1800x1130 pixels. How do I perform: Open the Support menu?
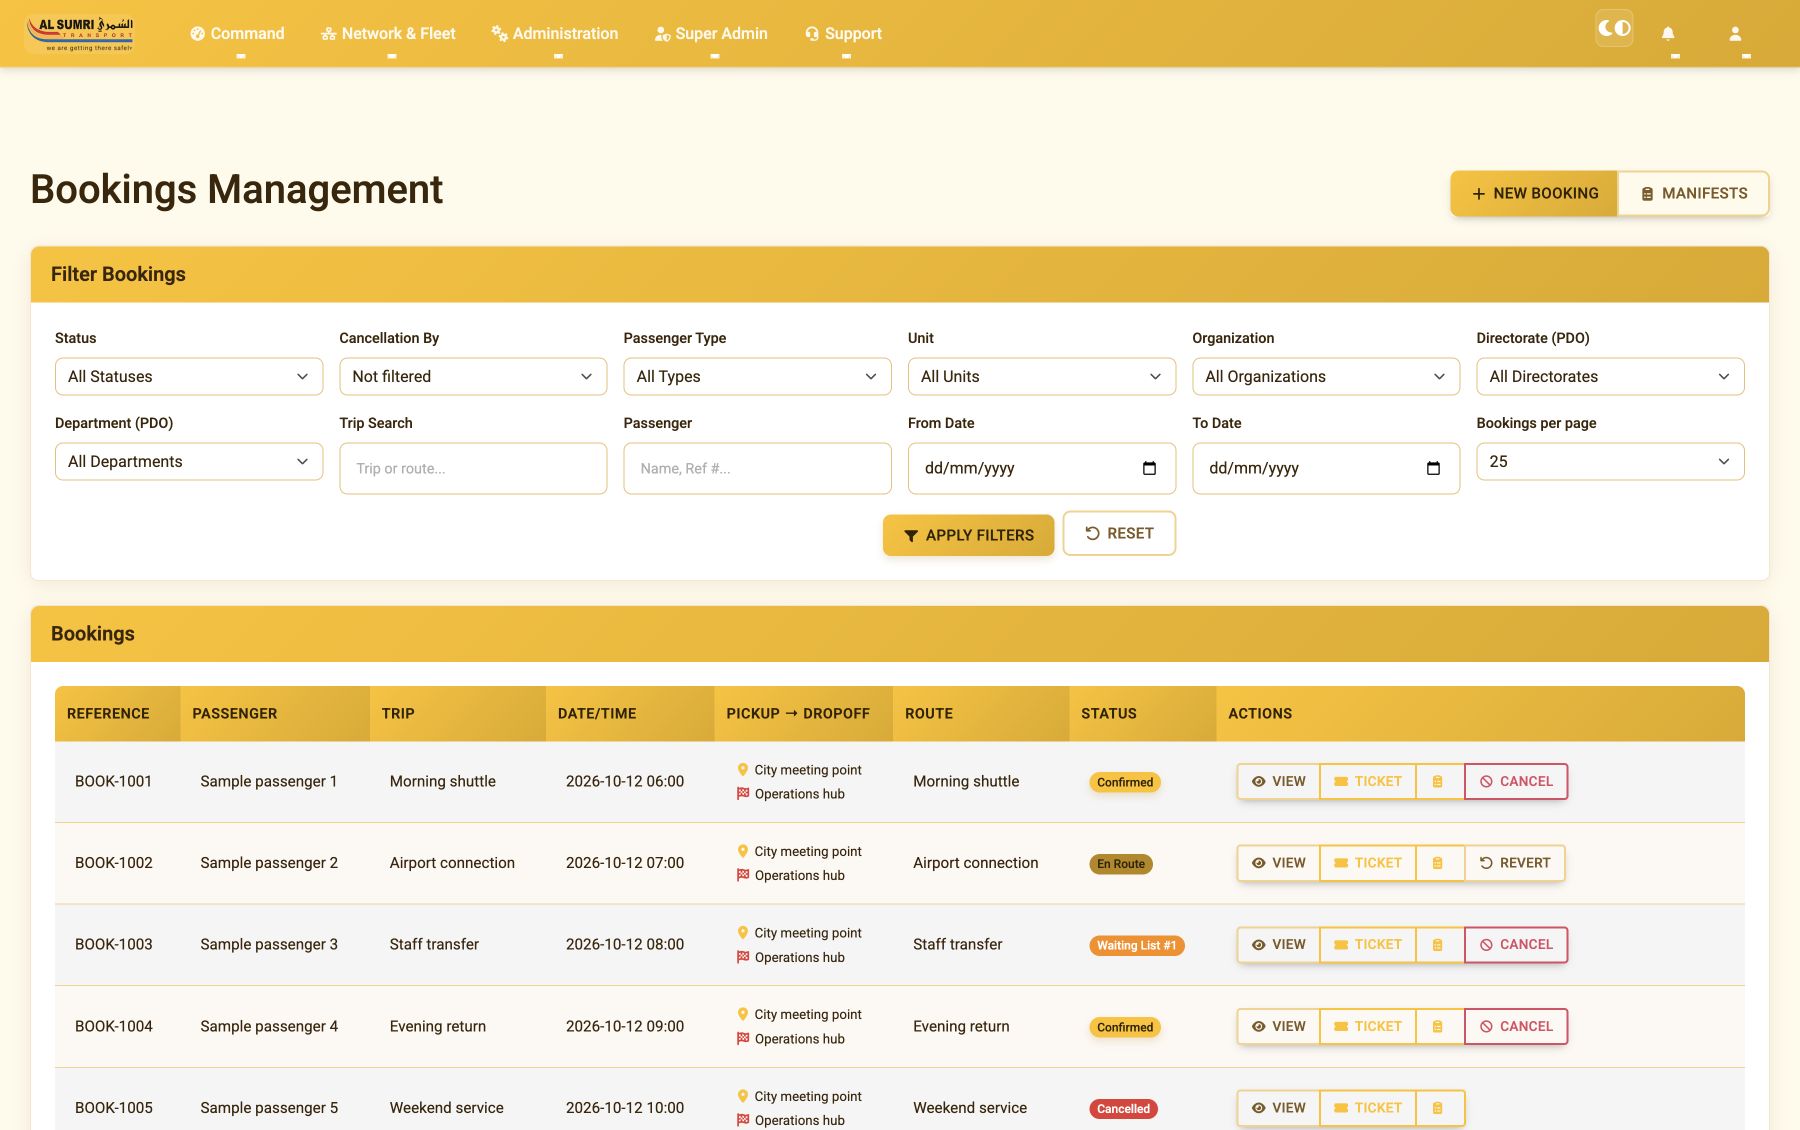click(x=844, y=33)
